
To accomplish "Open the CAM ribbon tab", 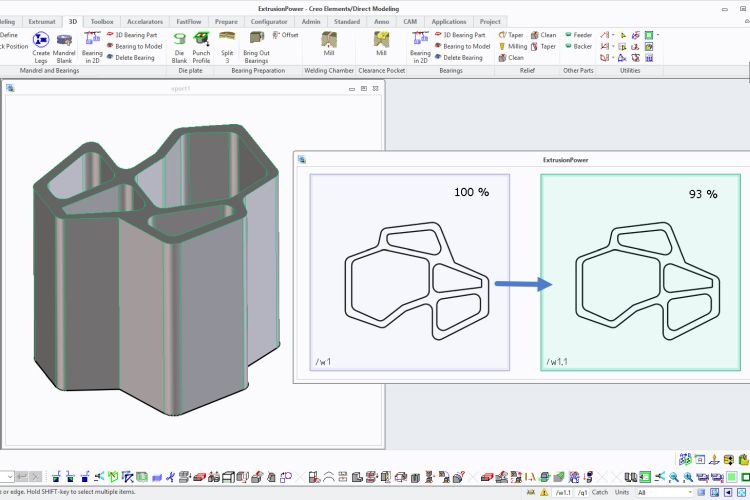I will pyautogui.click(x=410, y=22).
